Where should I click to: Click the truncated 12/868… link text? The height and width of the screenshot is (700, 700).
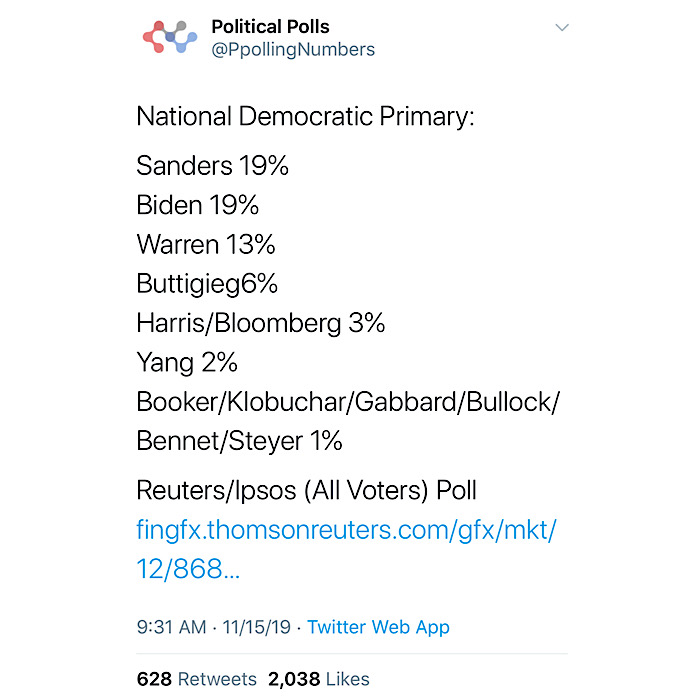188,569
